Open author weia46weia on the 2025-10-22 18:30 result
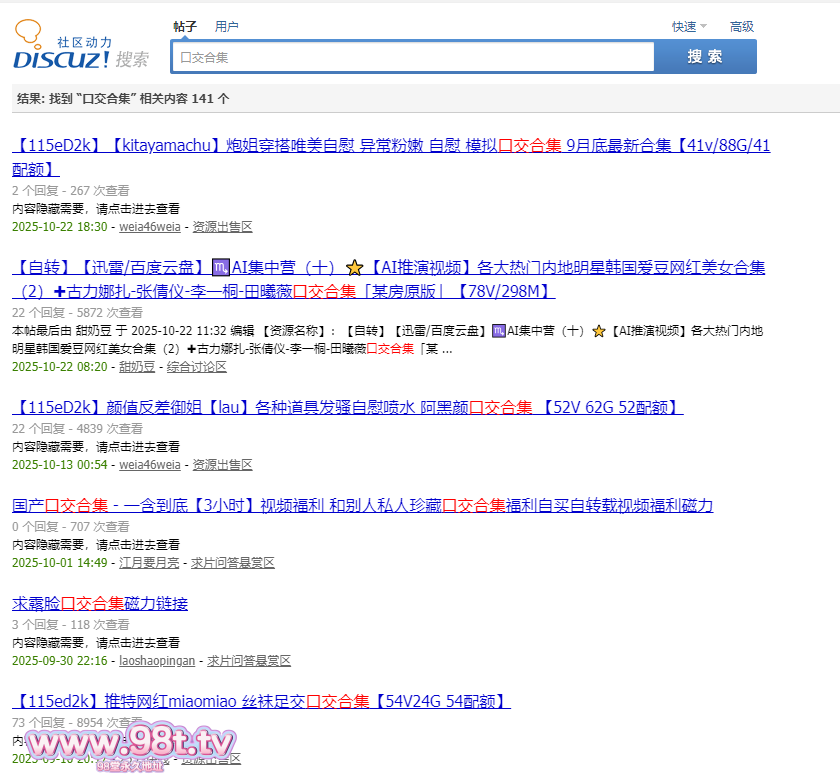 point(150,227)
